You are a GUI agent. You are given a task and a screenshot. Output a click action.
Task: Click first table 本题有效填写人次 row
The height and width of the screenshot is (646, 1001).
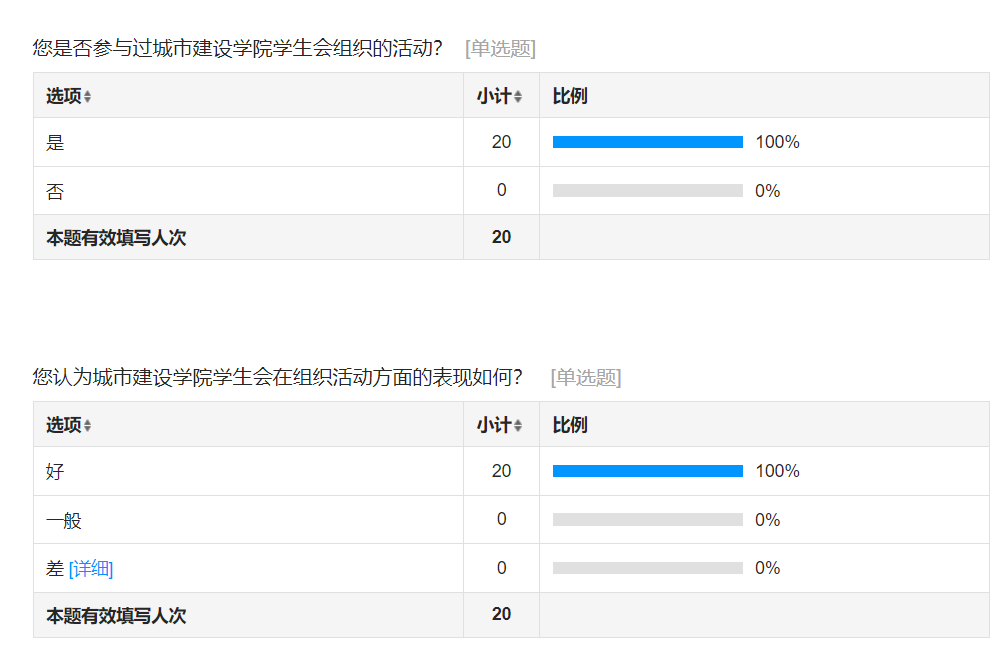tap(511, 237)
